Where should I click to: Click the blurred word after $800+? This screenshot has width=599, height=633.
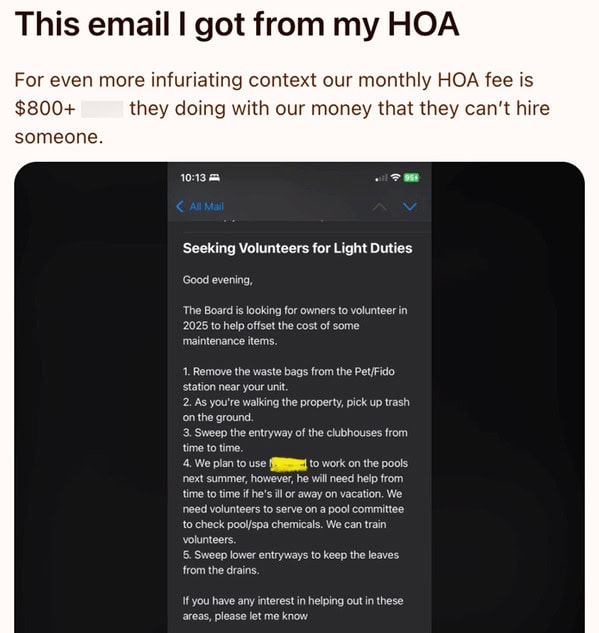[102, 109]
